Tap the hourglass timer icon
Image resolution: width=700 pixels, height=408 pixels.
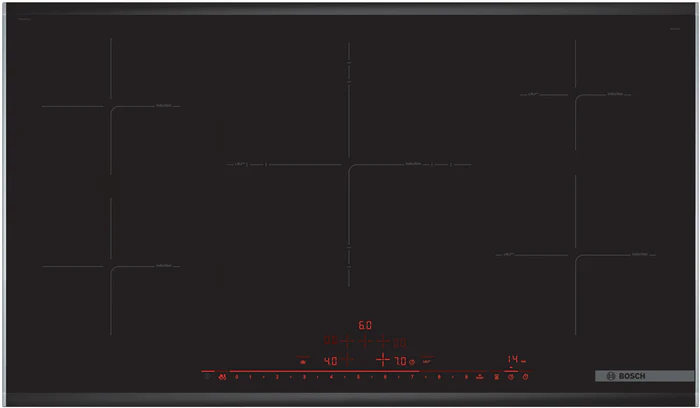(495, 377)
